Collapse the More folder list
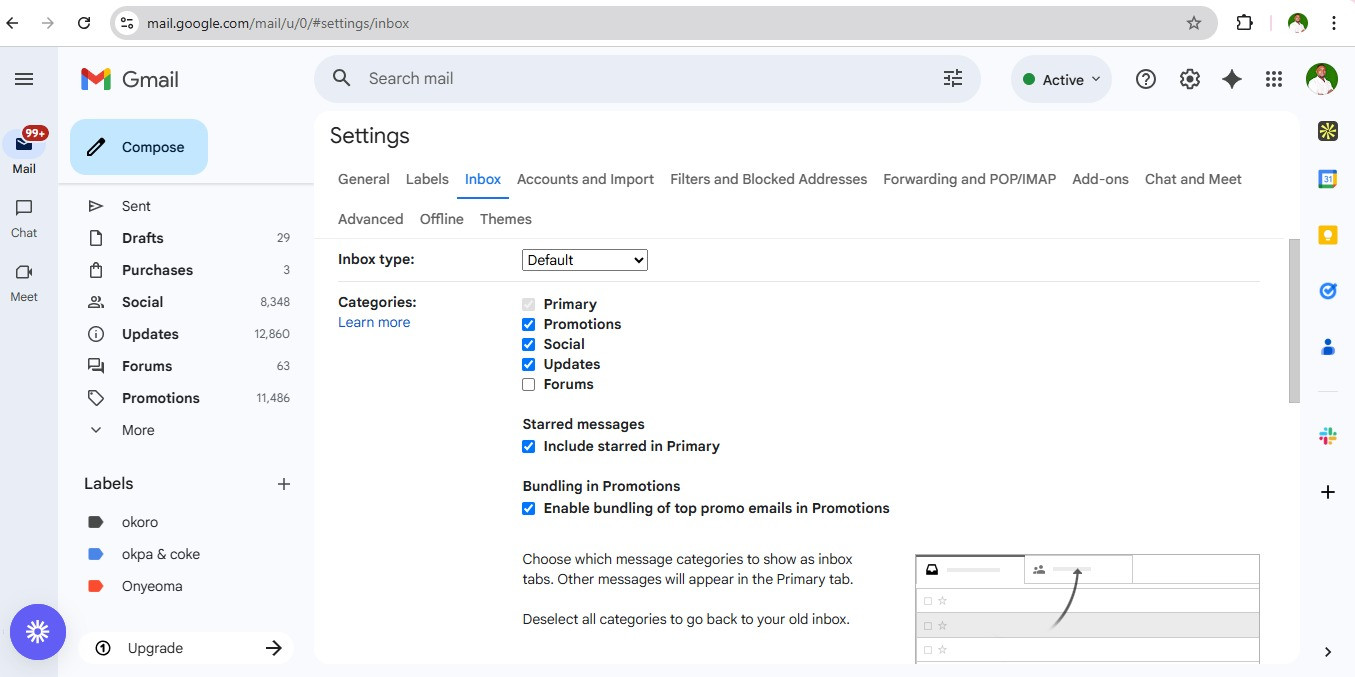1355x677 pixels. click(x=138, y=430)
